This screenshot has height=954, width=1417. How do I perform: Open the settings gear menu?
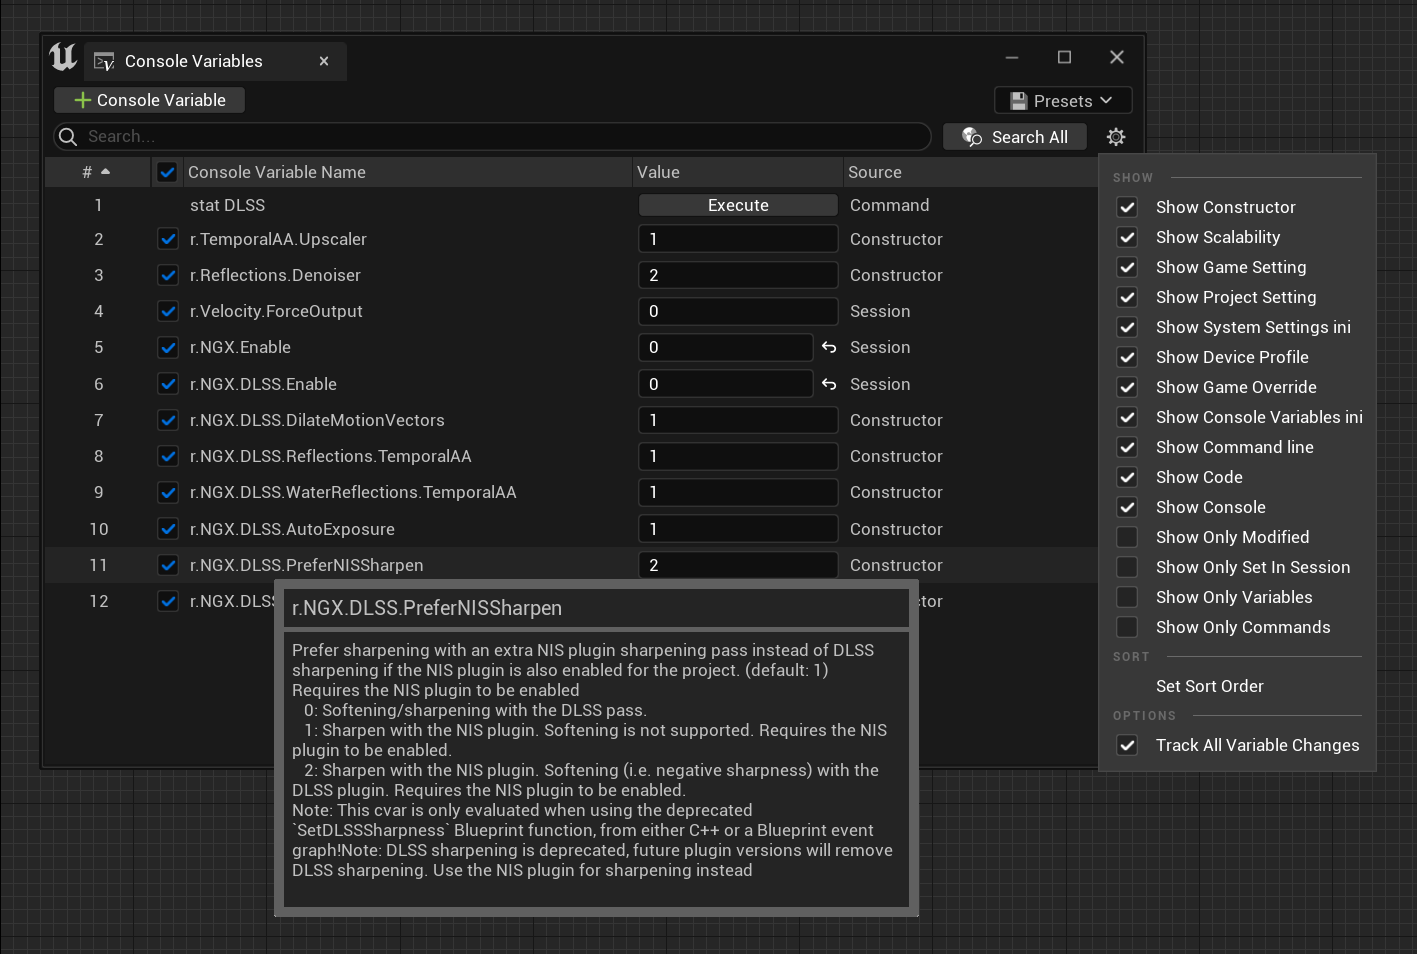(x=1115, y=136)
